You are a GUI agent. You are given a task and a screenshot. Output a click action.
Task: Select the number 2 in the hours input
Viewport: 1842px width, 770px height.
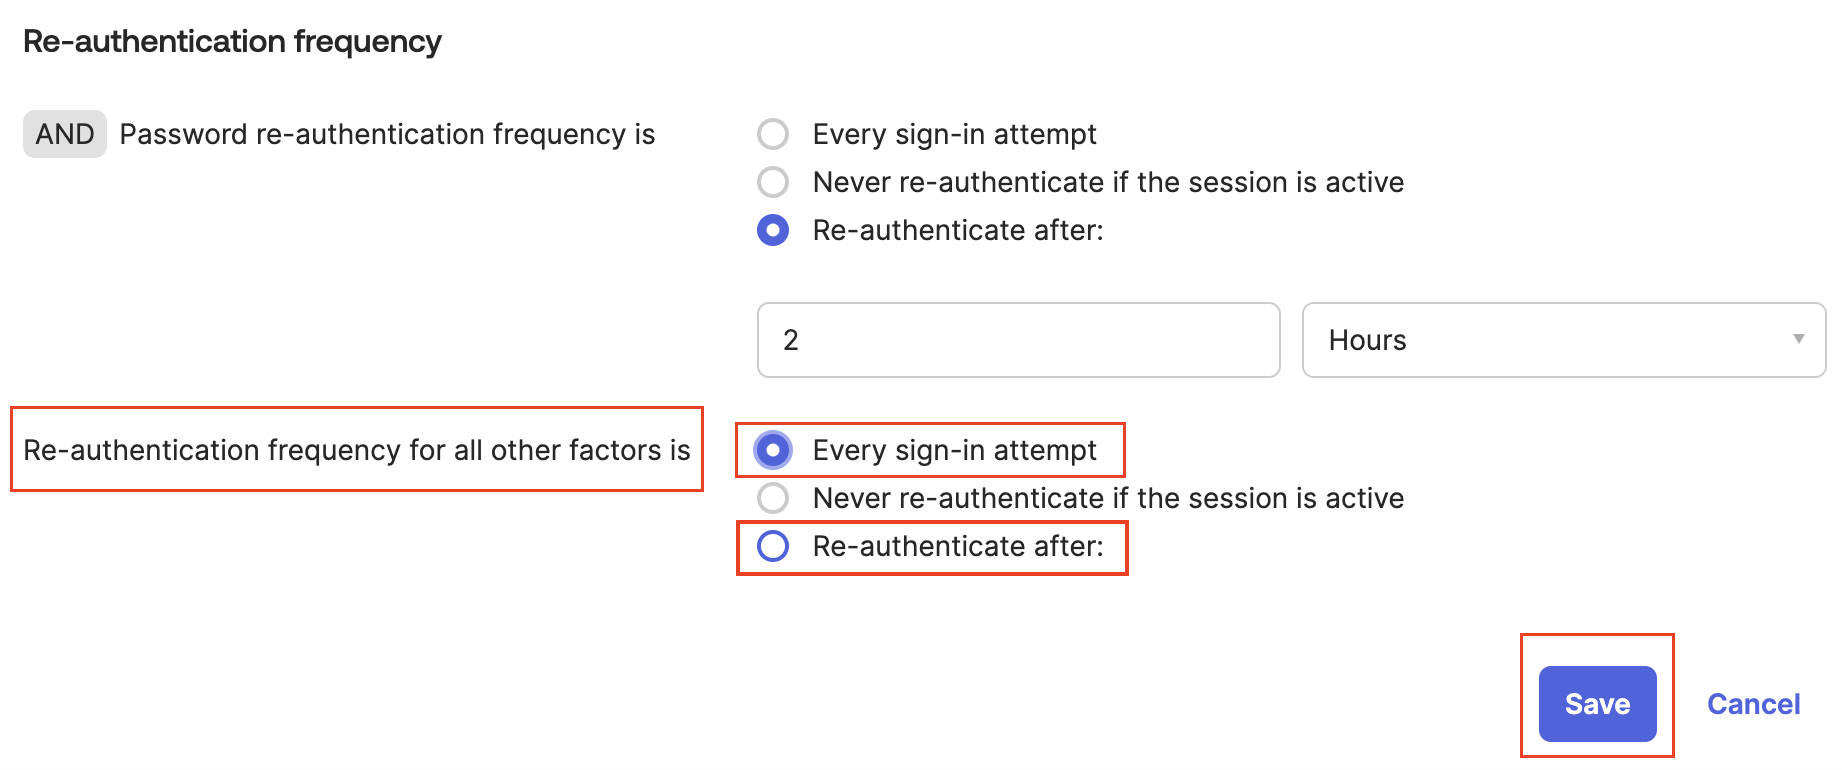click(791, 340)
